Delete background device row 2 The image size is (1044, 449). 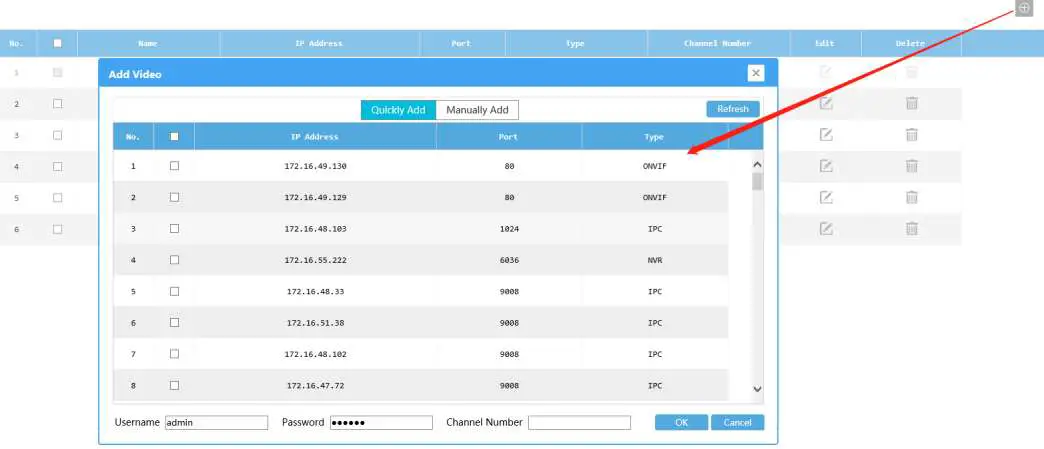click(x=912, y=103)
